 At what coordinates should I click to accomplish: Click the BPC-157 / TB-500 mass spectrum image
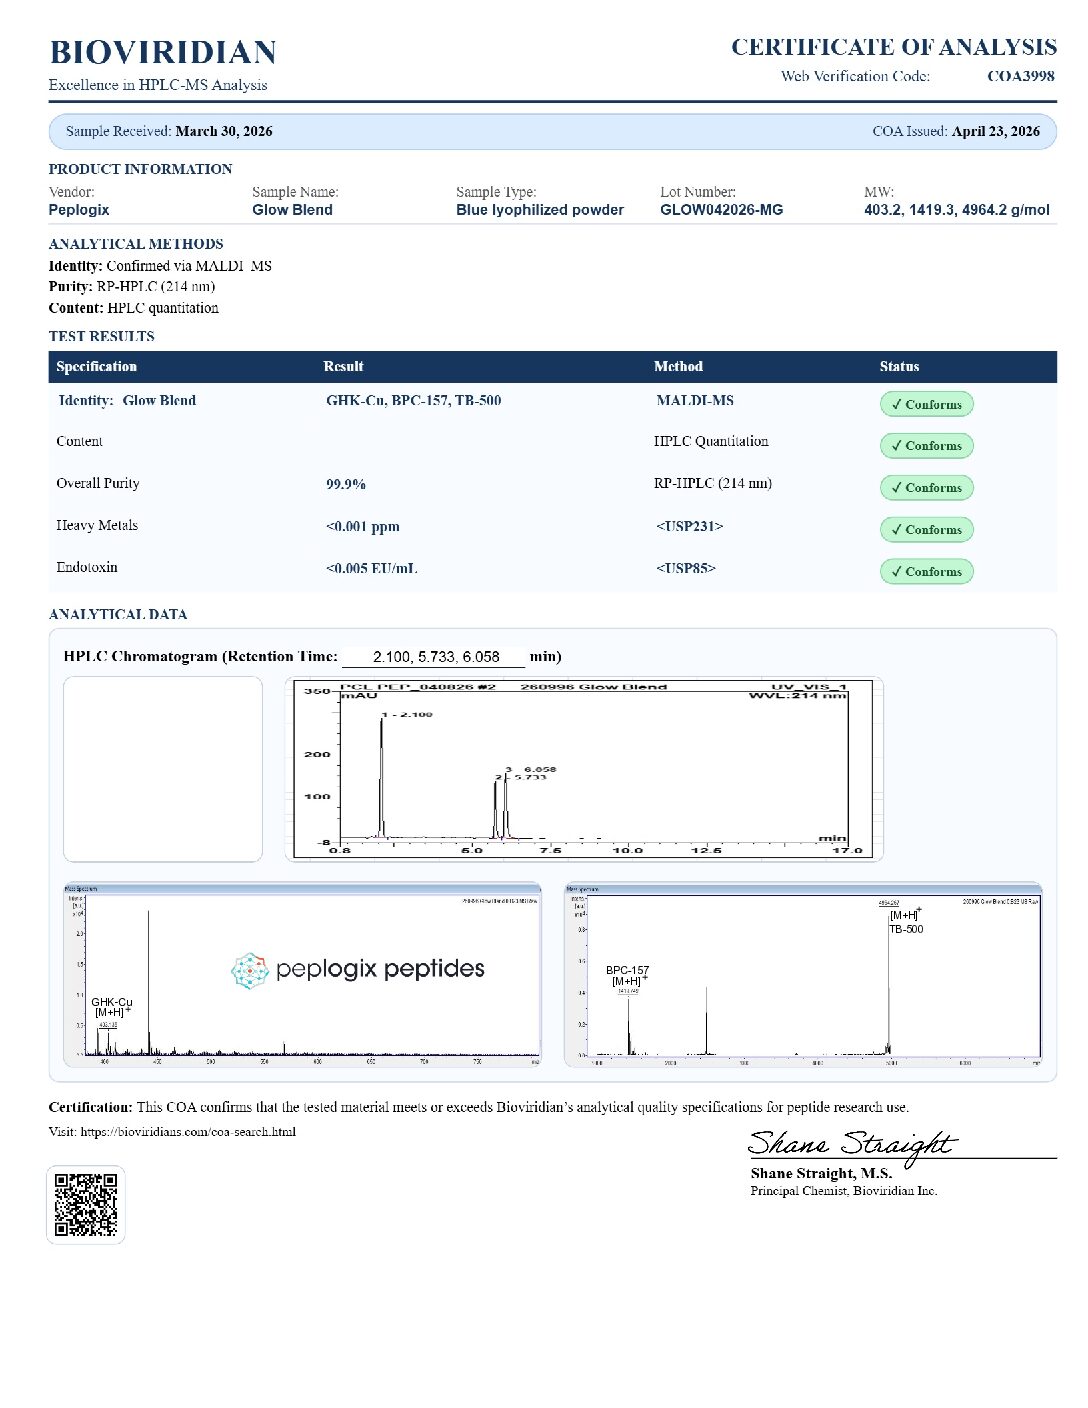point(803,974)
